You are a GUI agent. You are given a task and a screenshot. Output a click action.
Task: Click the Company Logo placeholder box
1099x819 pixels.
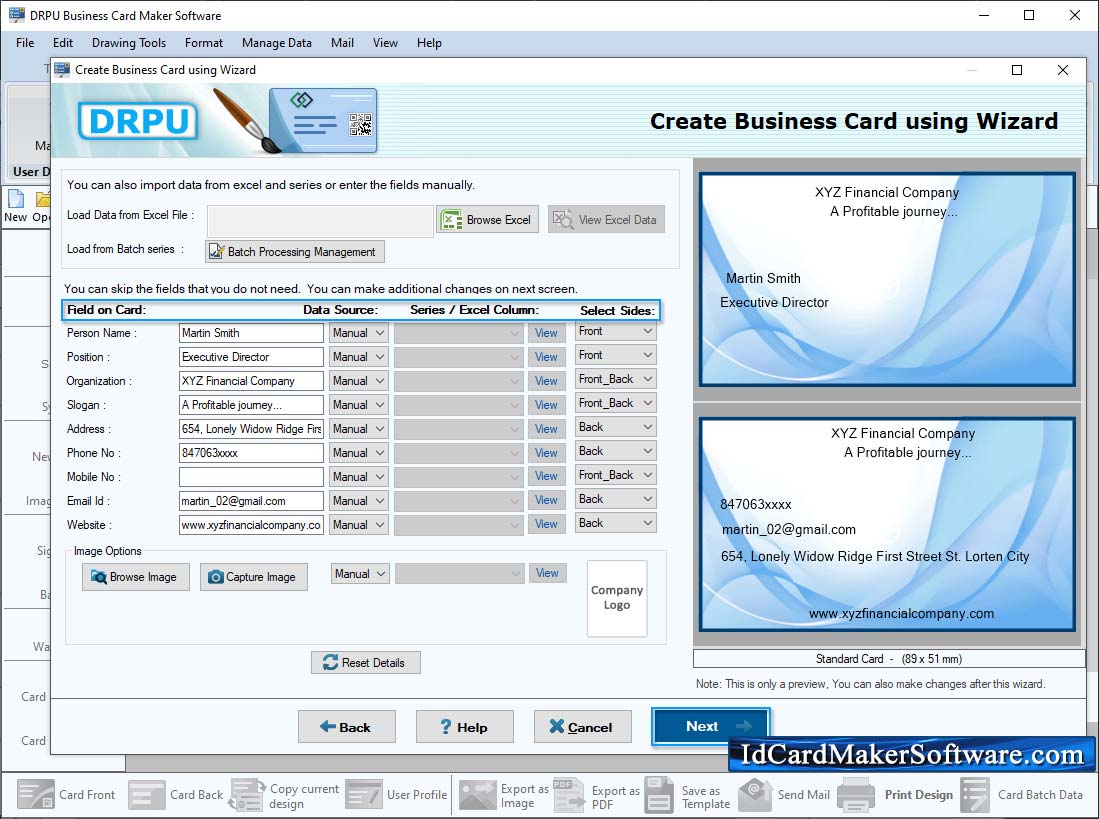click(617, 598)
